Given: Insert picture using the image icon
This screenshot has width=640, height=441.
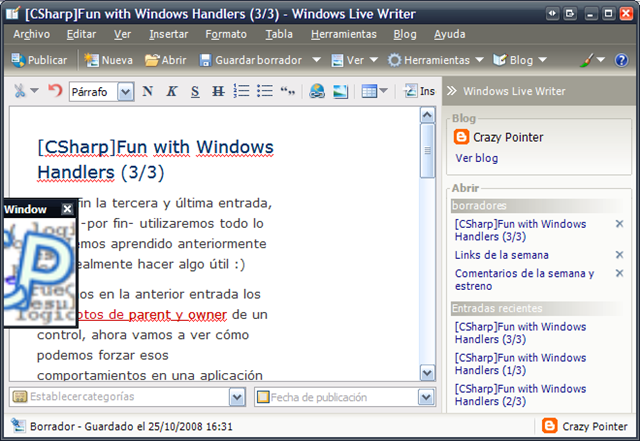Looking at the screenshot, I should [340, 91].
